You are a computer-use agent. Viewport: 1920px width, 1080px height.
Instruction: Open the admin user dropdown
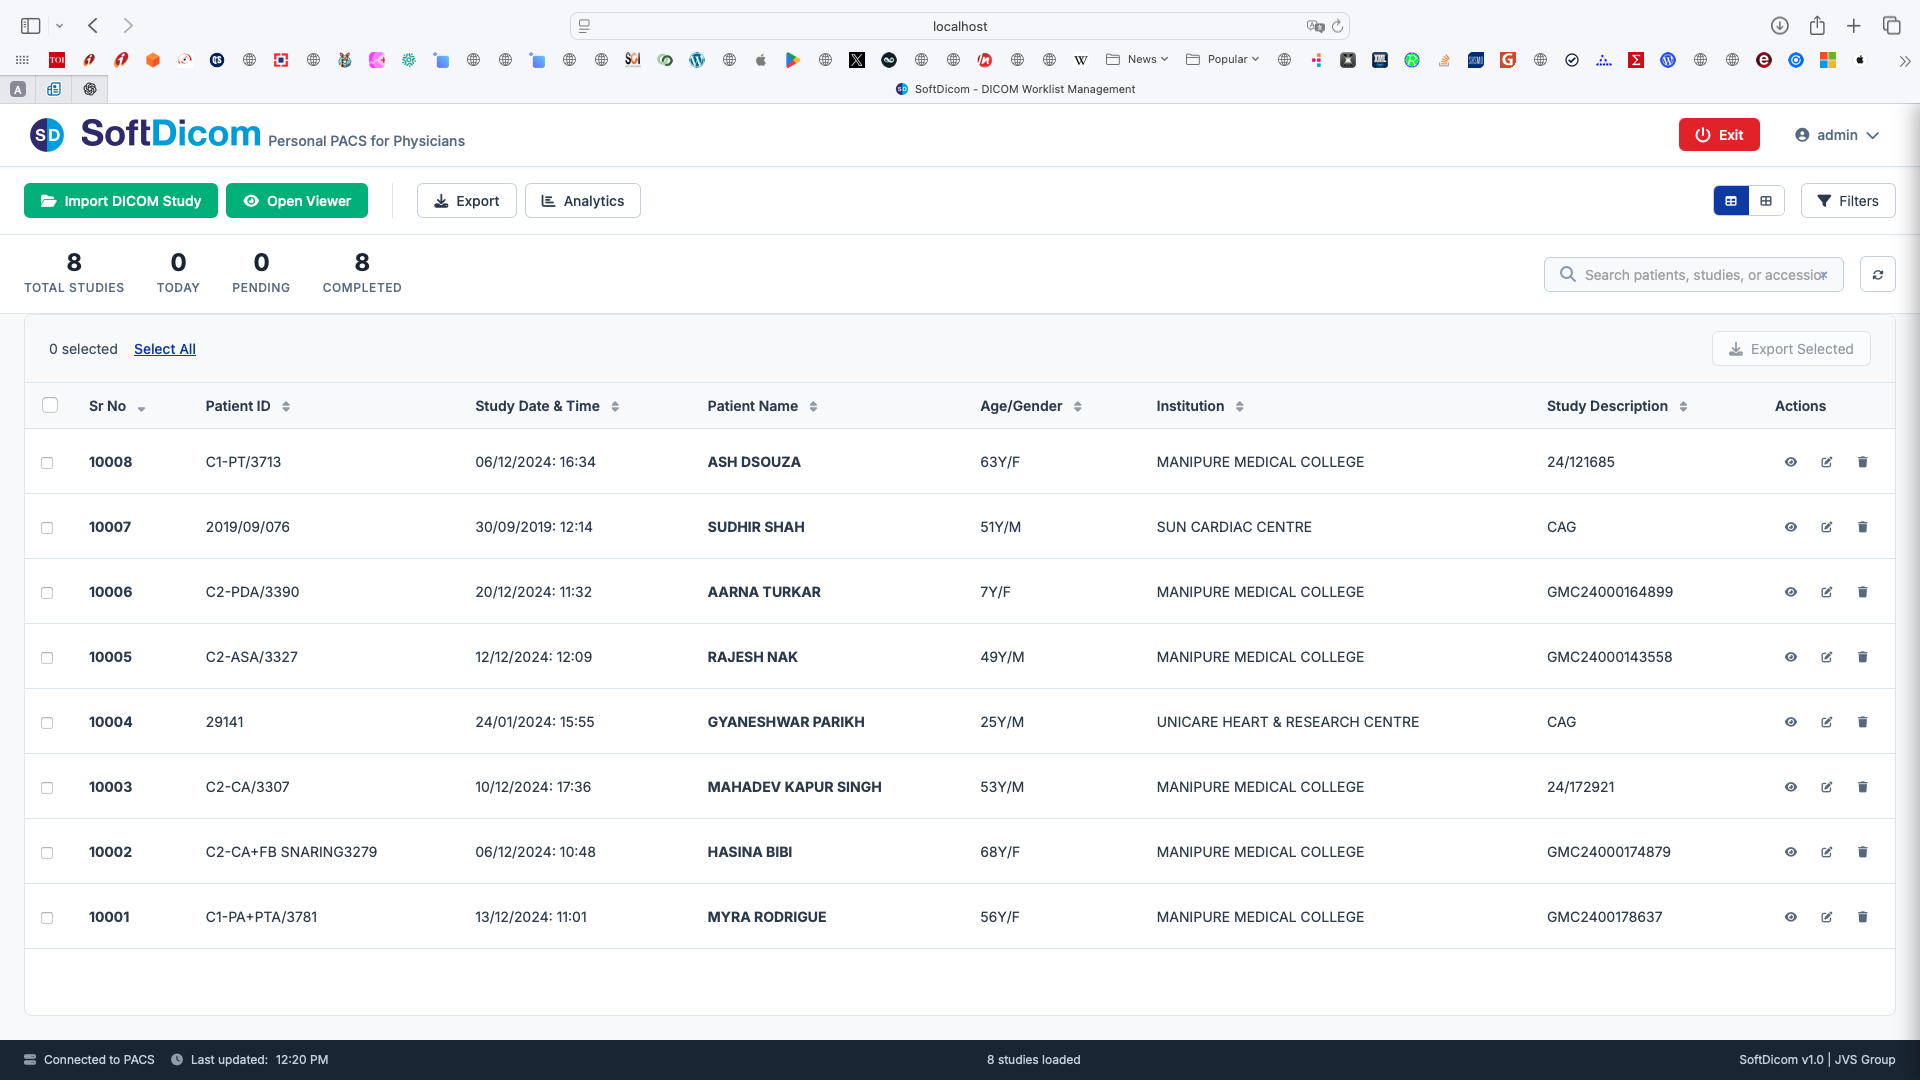click(x=1837, y=135)
